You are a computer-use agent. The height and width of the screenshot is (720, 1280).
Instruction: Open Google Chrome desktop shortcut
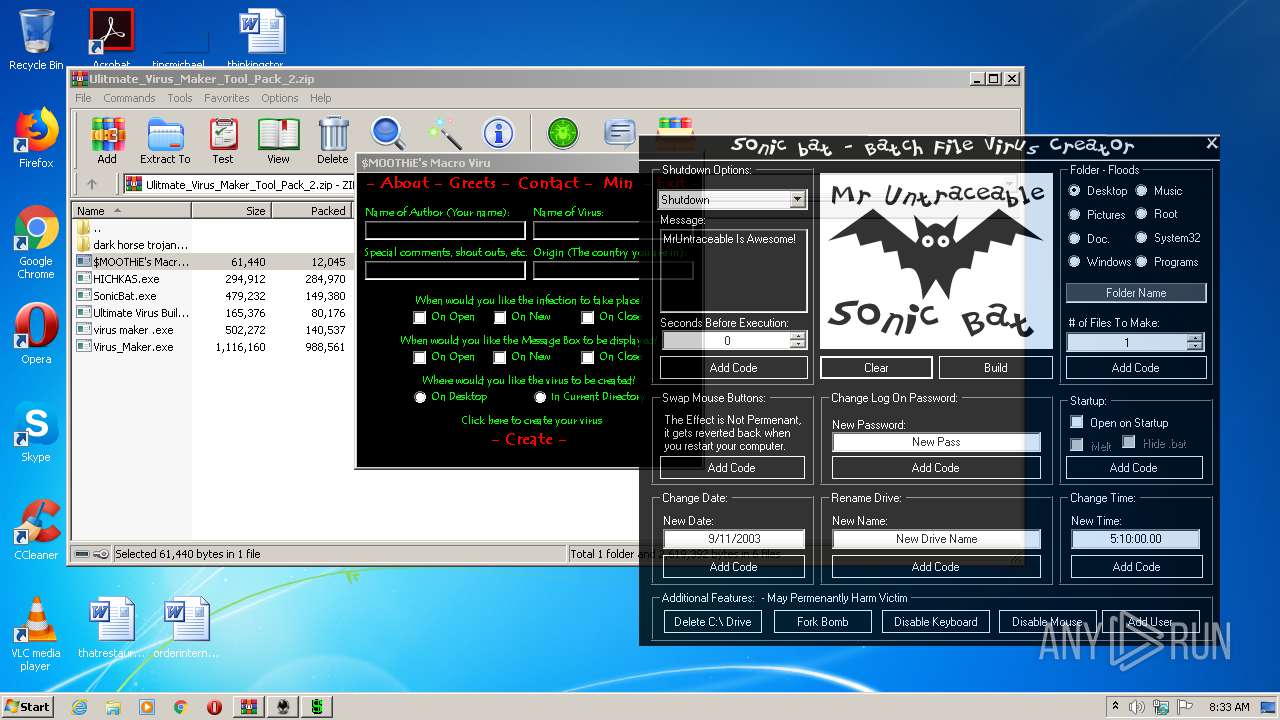[36, 244]
